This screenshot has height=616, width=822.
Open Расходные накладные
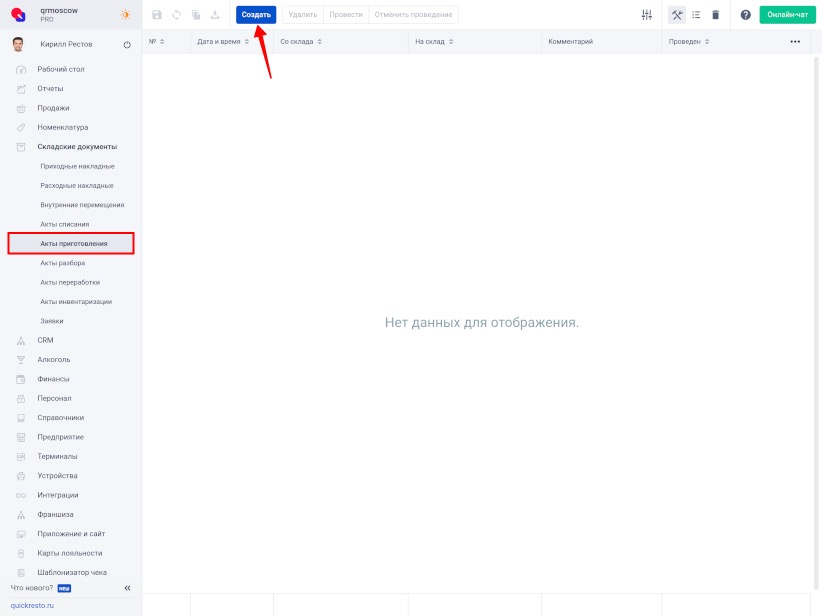[x=77, y=186]
